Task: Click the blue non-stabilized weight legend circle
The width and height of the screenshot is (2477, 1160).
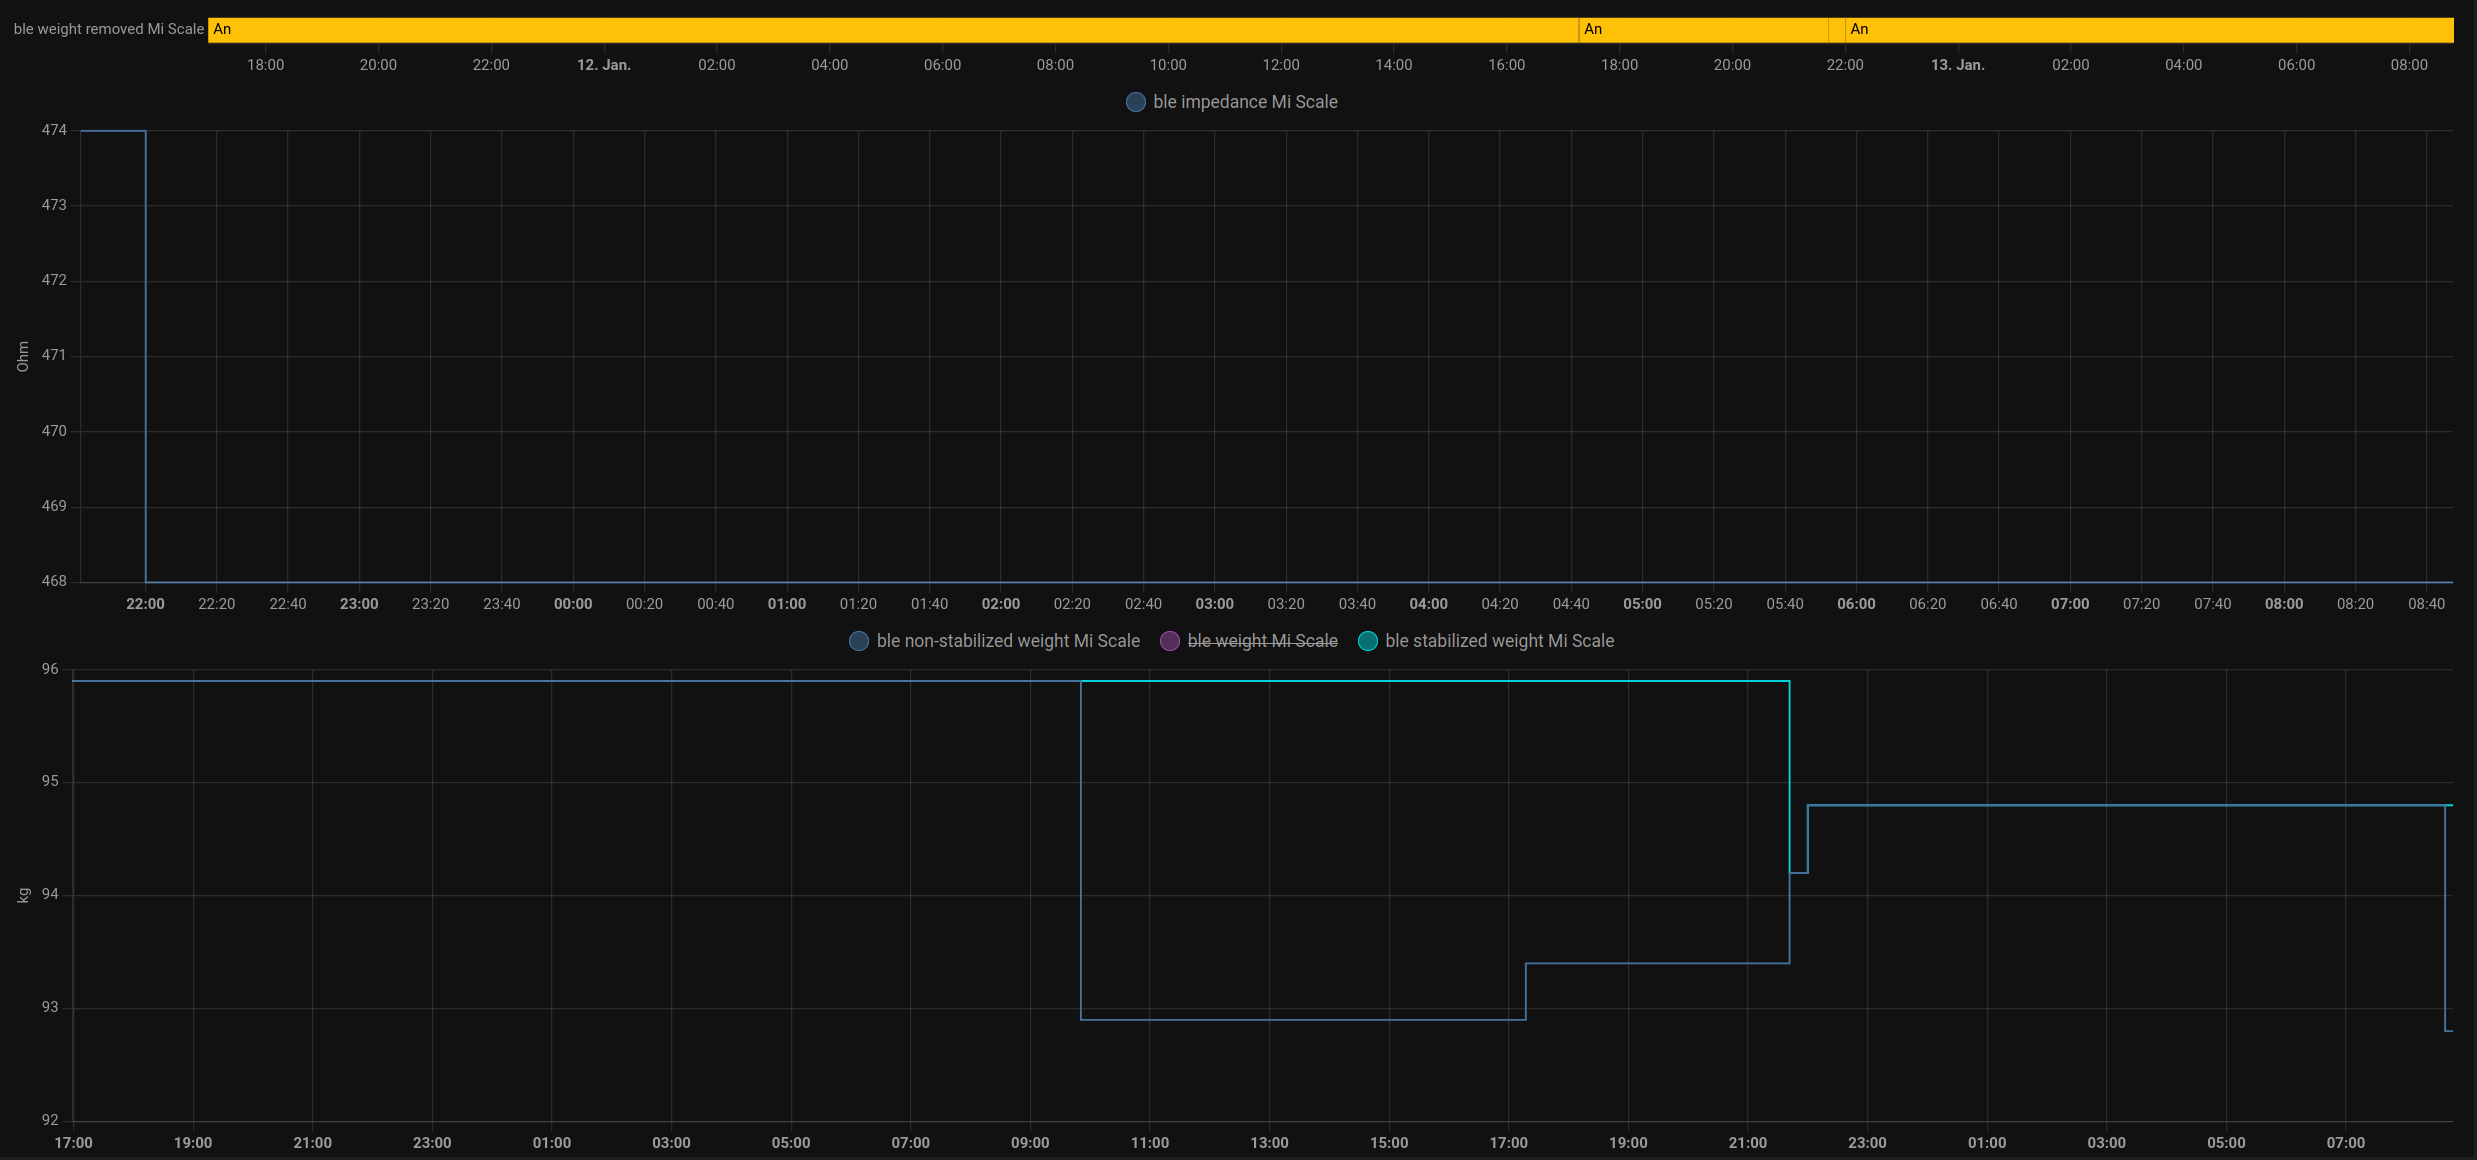Action: (858, 641)
